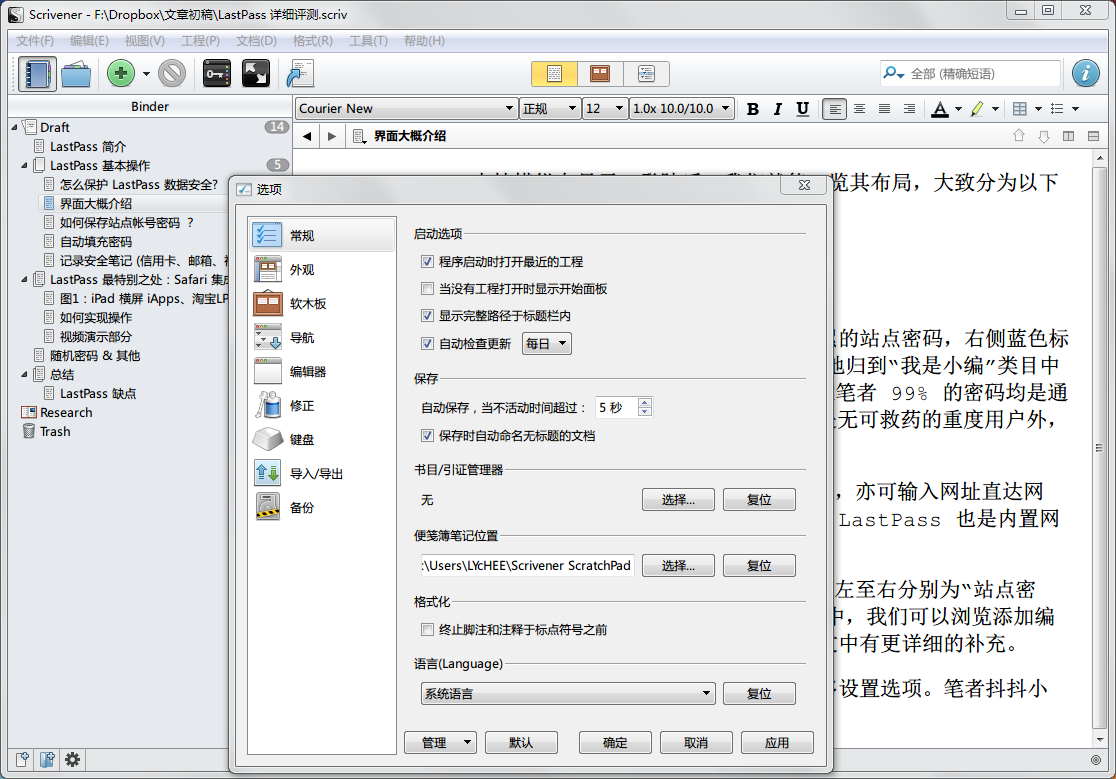Open the 键盘 (Keyboard) options section

coord(302,440)
